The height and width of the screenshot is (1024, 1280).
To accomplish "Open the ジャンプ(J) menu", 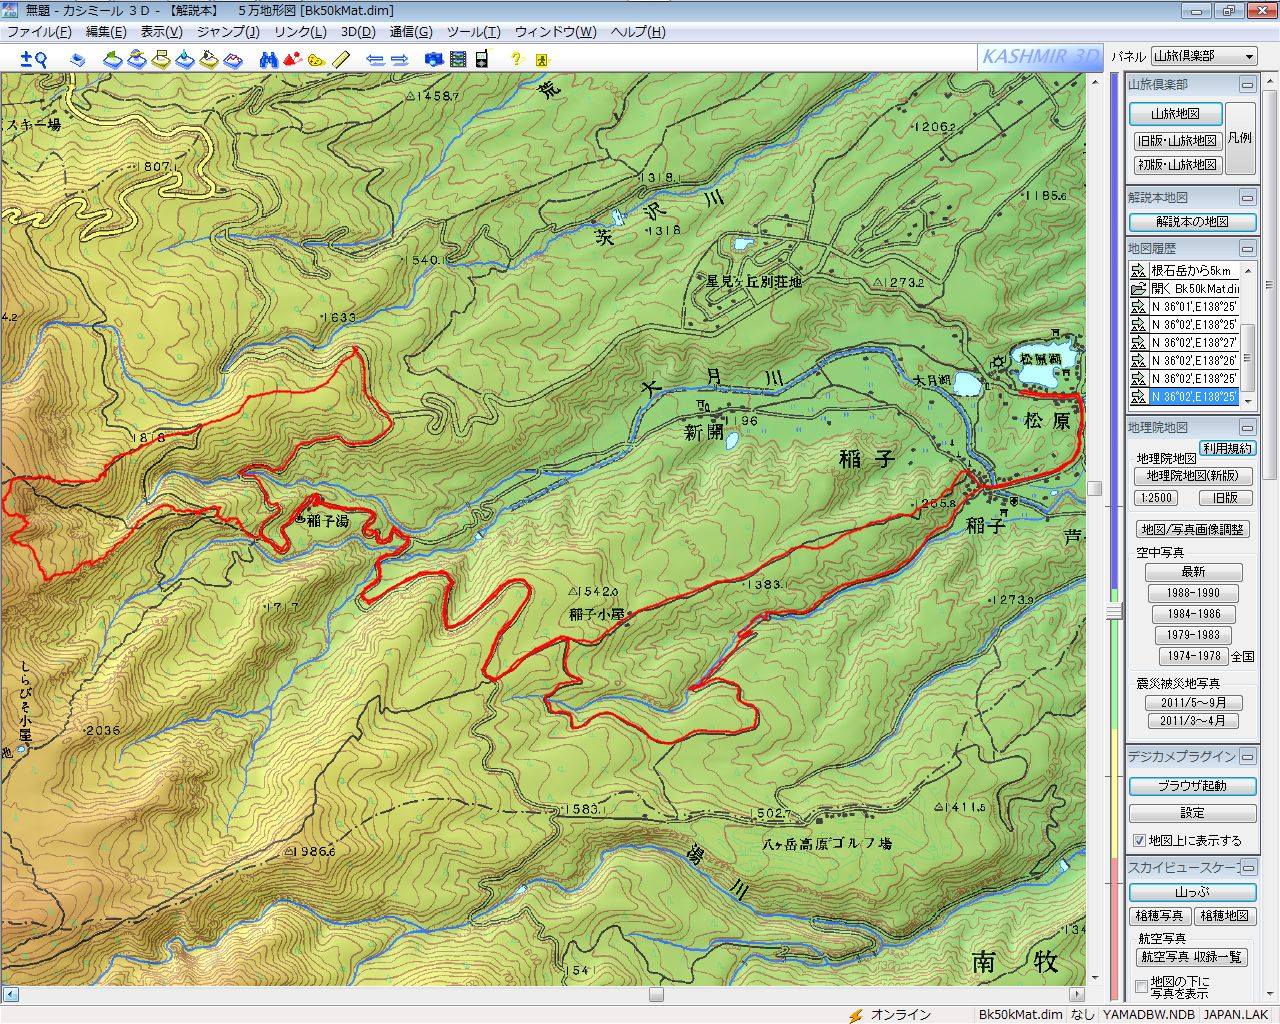I will click(227, 31).
